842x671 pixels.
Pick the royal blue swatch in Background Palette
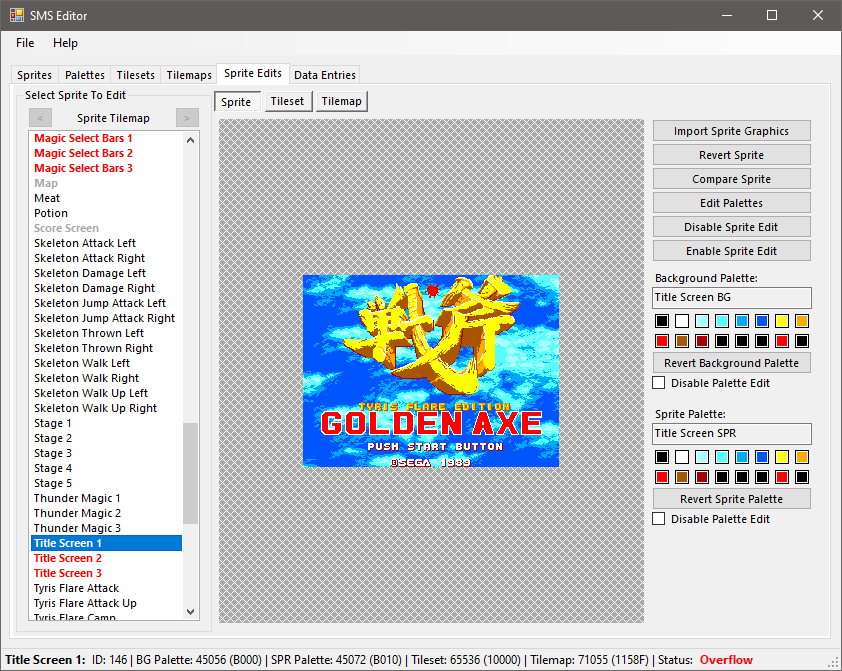[762, 321]
